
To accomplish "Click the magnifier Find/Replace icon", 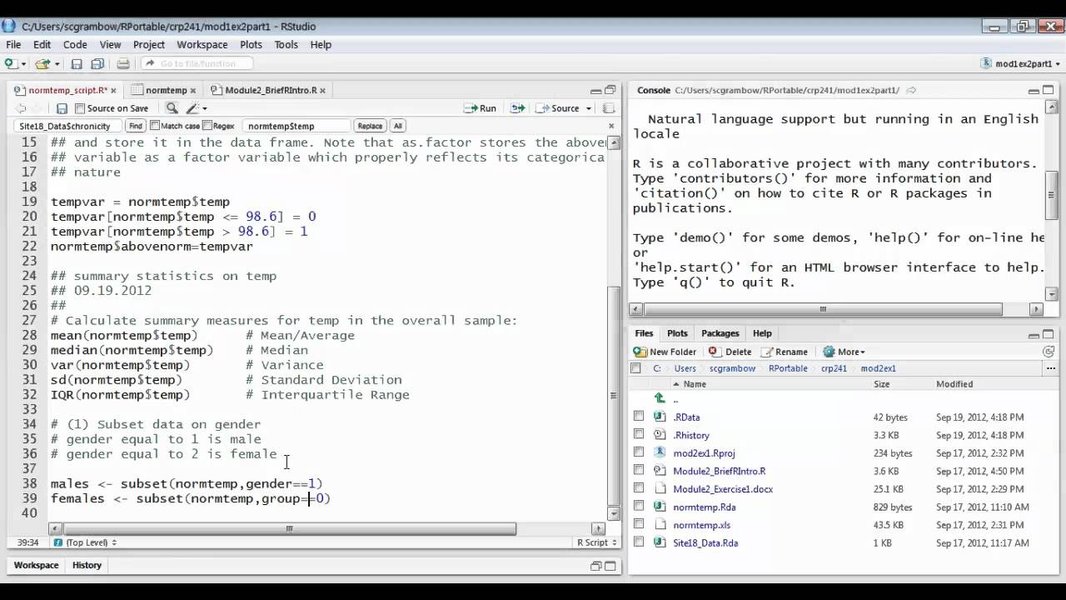I will pyautogui.click(x=172, y=108).
